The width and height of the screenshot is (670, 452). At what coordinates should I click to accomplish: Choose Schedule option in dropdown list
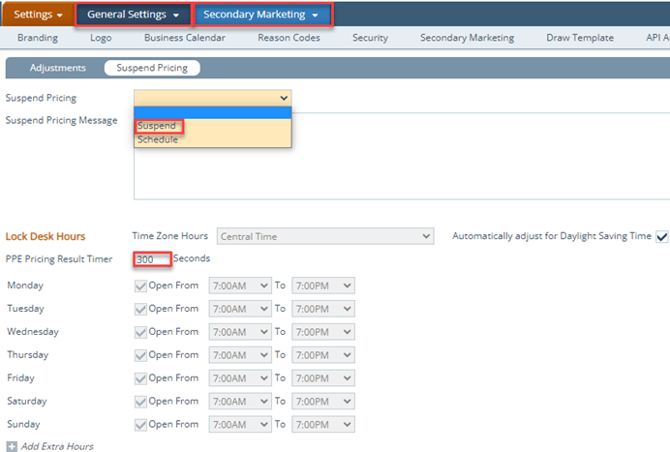click(x=158, y=140)
